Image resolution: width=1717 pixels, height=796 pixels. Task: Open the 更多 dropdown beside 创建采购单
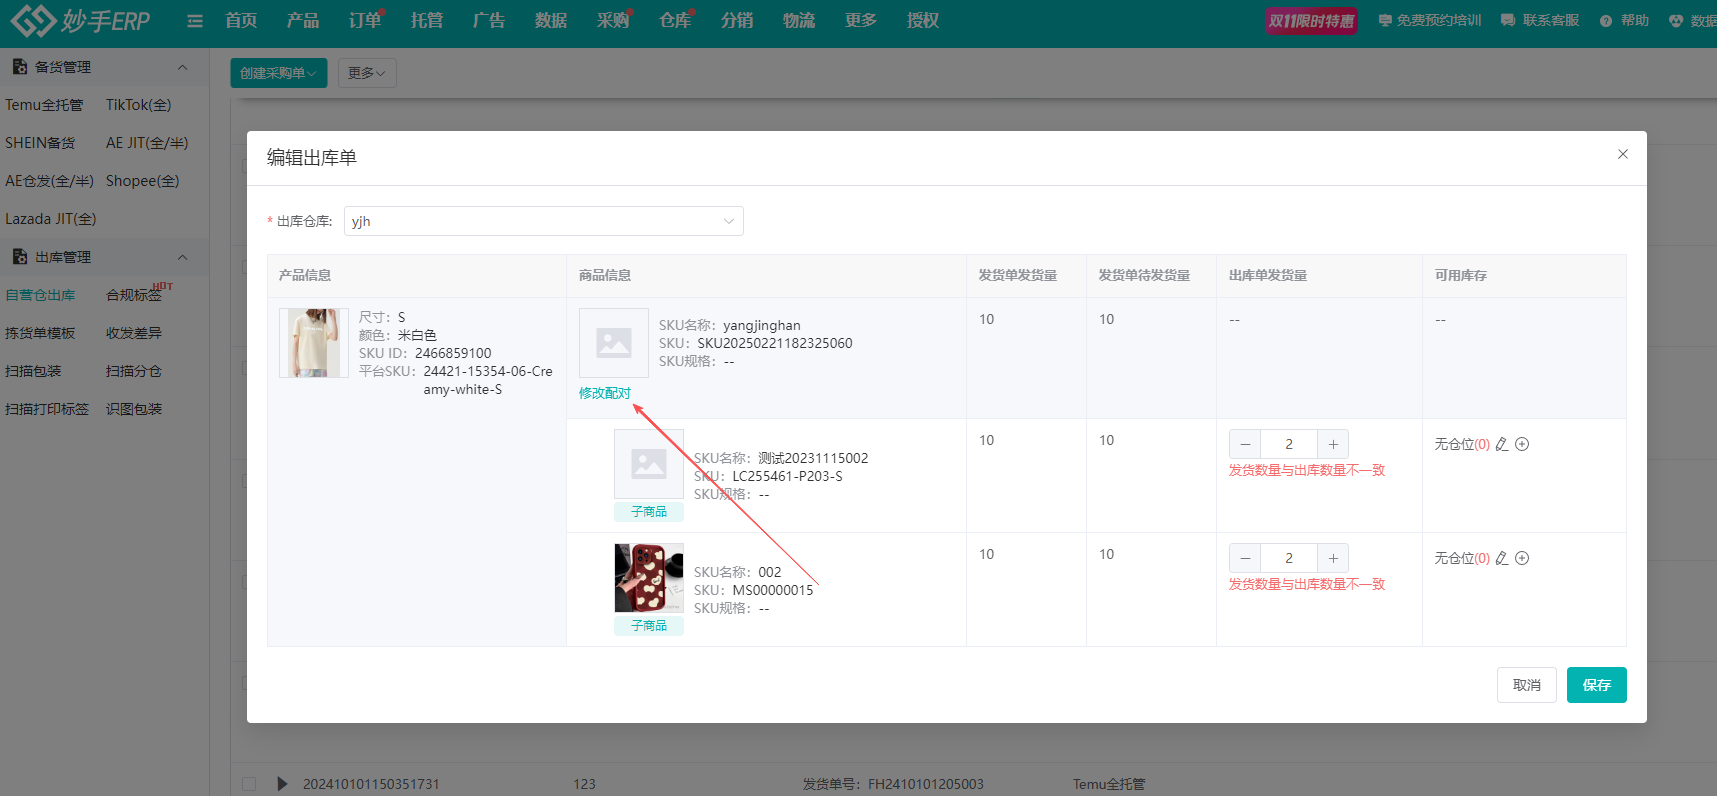click(x=367, y=73)
